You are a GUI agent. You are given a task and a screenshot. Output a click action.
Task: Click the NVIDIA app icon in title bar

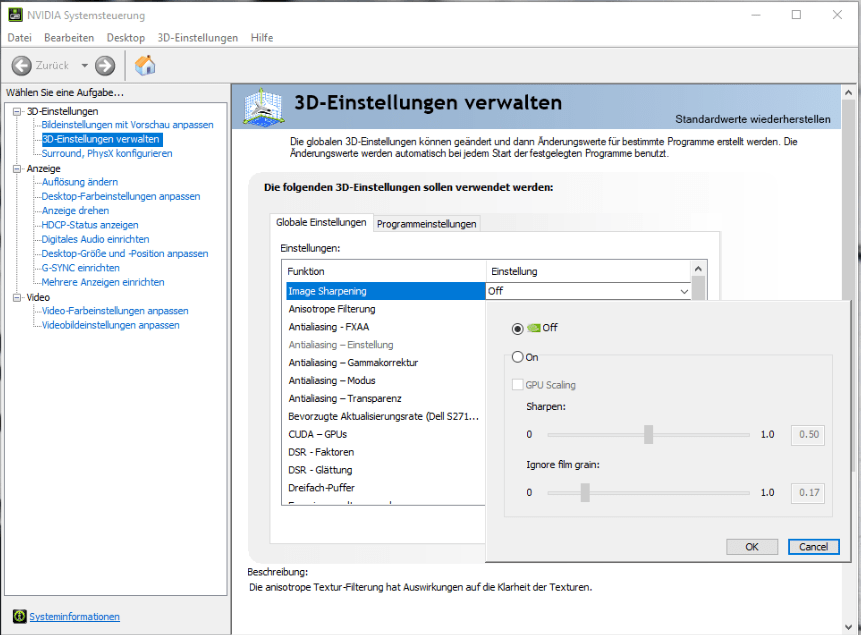tap(15, 15)
